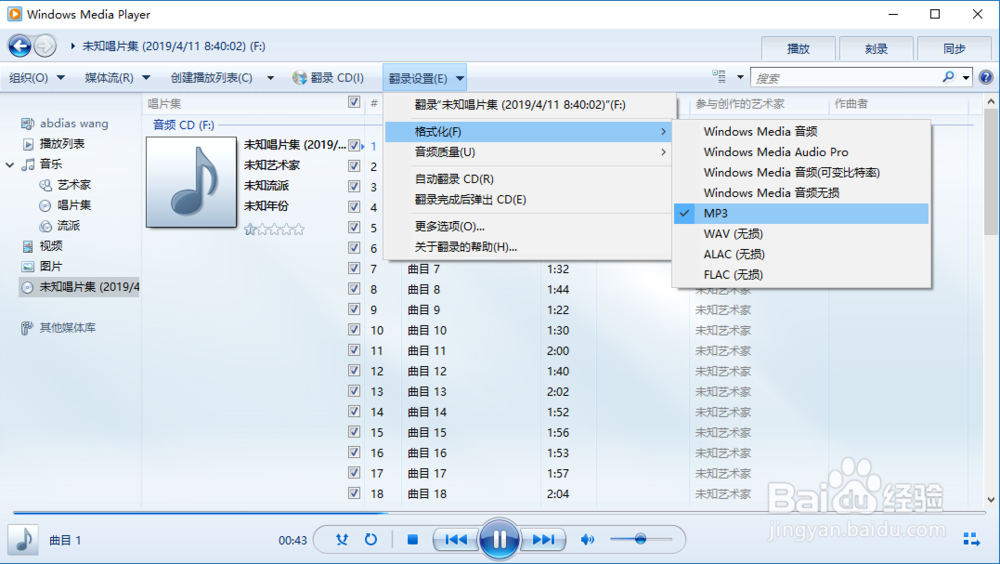1000x564 pixels.
Task: Toggle repeat playback
Action: (x=371, y=540)
